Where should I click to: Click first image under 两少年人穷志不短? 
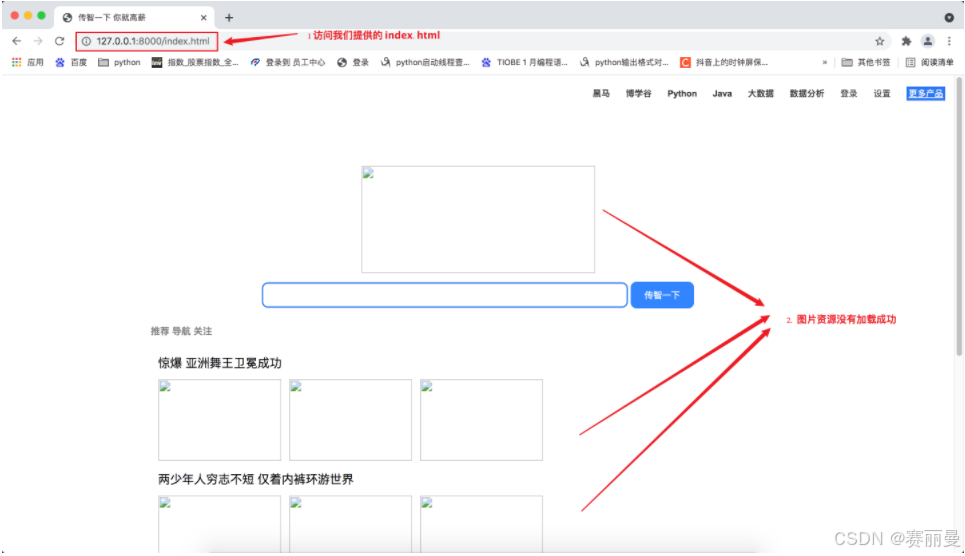point(220,524)
